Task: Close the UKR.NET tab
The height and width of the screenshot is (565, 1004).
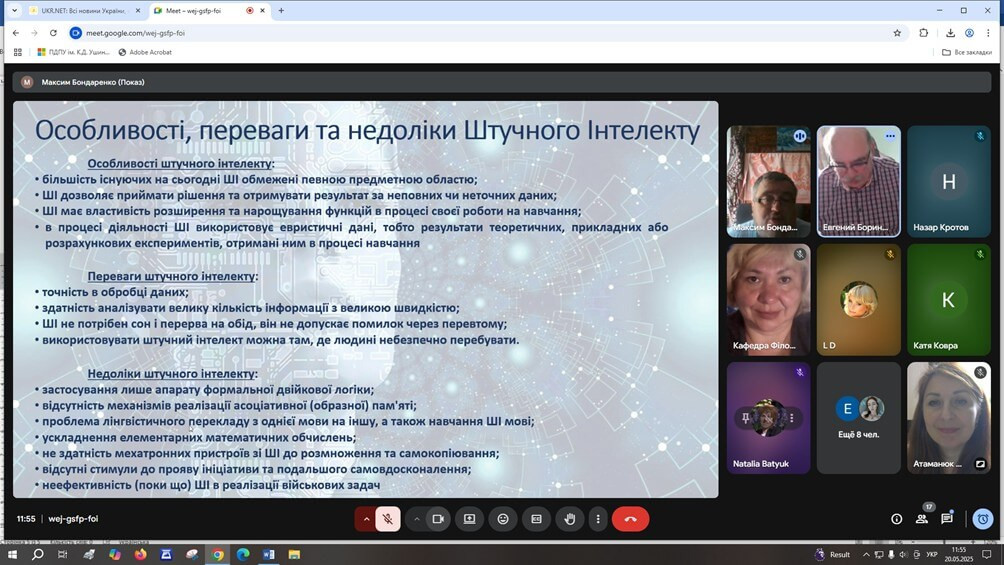Action: 137,10
